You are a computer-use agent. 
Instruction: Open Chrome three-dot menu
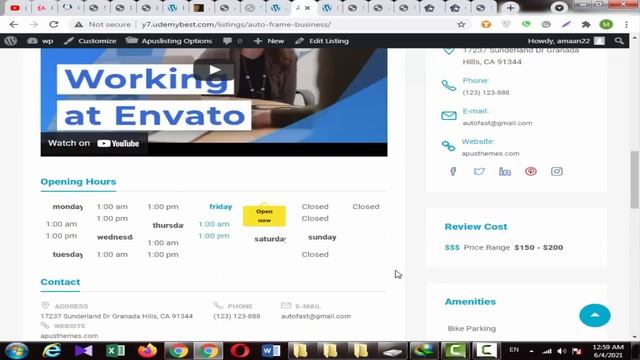(627, 24)
